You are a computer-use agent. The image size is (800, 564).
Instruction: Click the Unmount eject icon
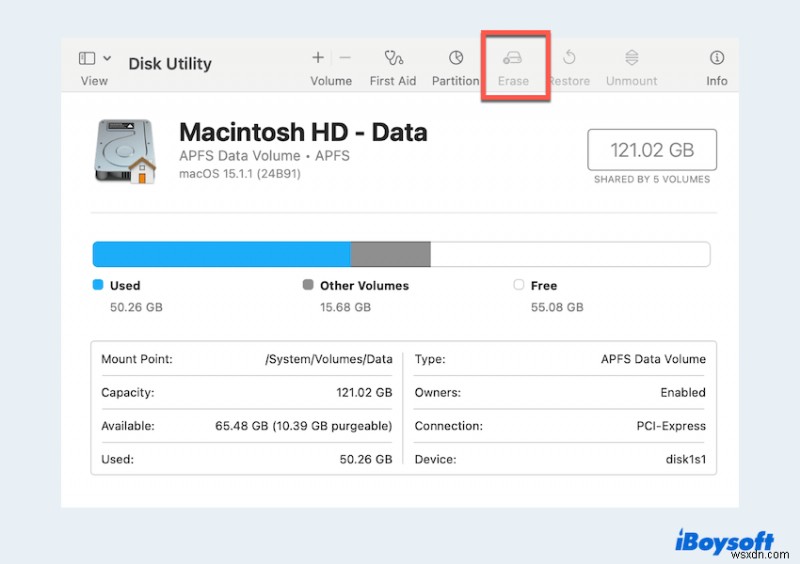[x=632, y=58]
